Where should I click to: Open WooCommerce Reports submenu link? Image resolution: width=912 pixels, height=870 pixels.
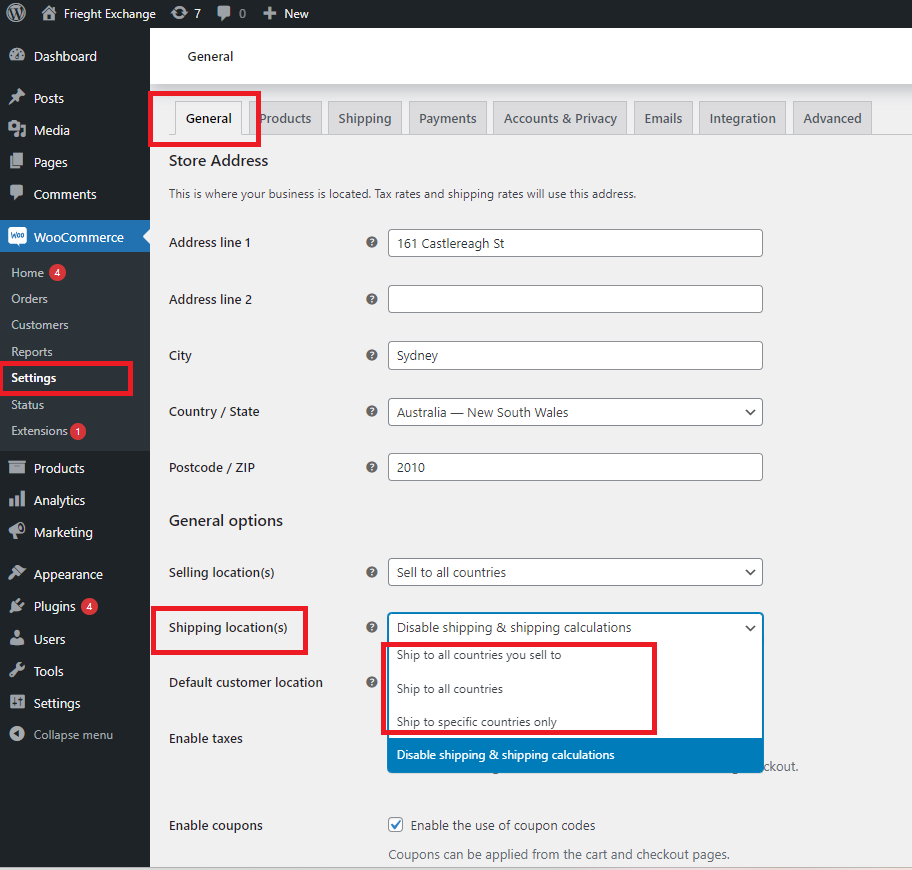coord(31,351)
